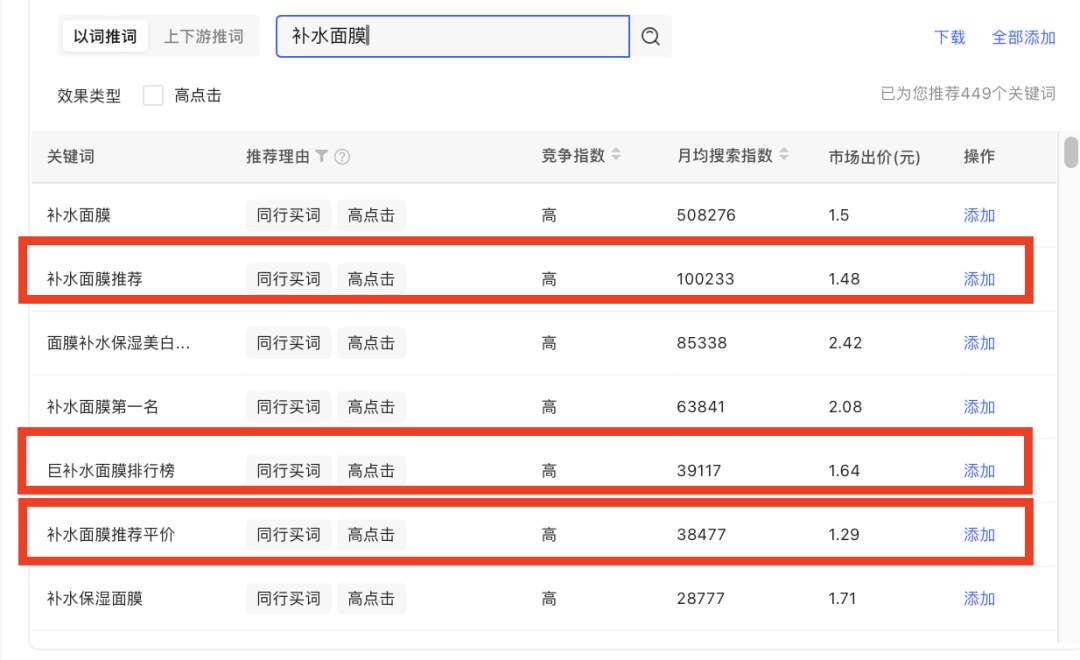Click the 下载 link

[949, 37]
